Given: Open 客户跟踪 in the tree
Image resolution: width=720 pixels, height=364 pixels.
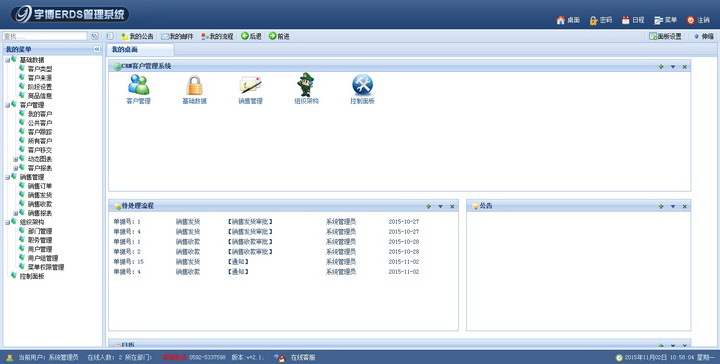Looking at the screenshot, I should [39, 132].
